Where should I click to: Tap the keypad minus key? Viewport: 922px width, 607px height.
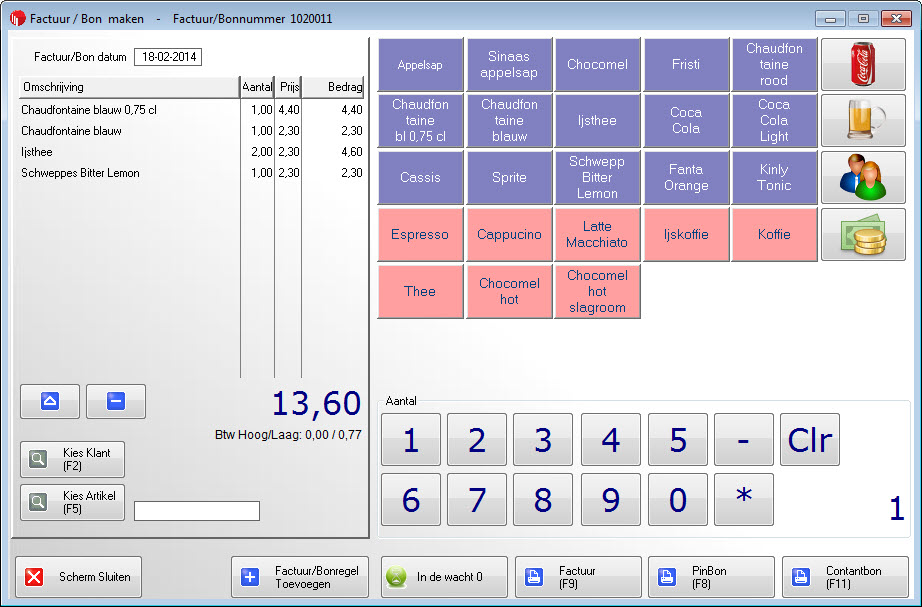point(744,439)
